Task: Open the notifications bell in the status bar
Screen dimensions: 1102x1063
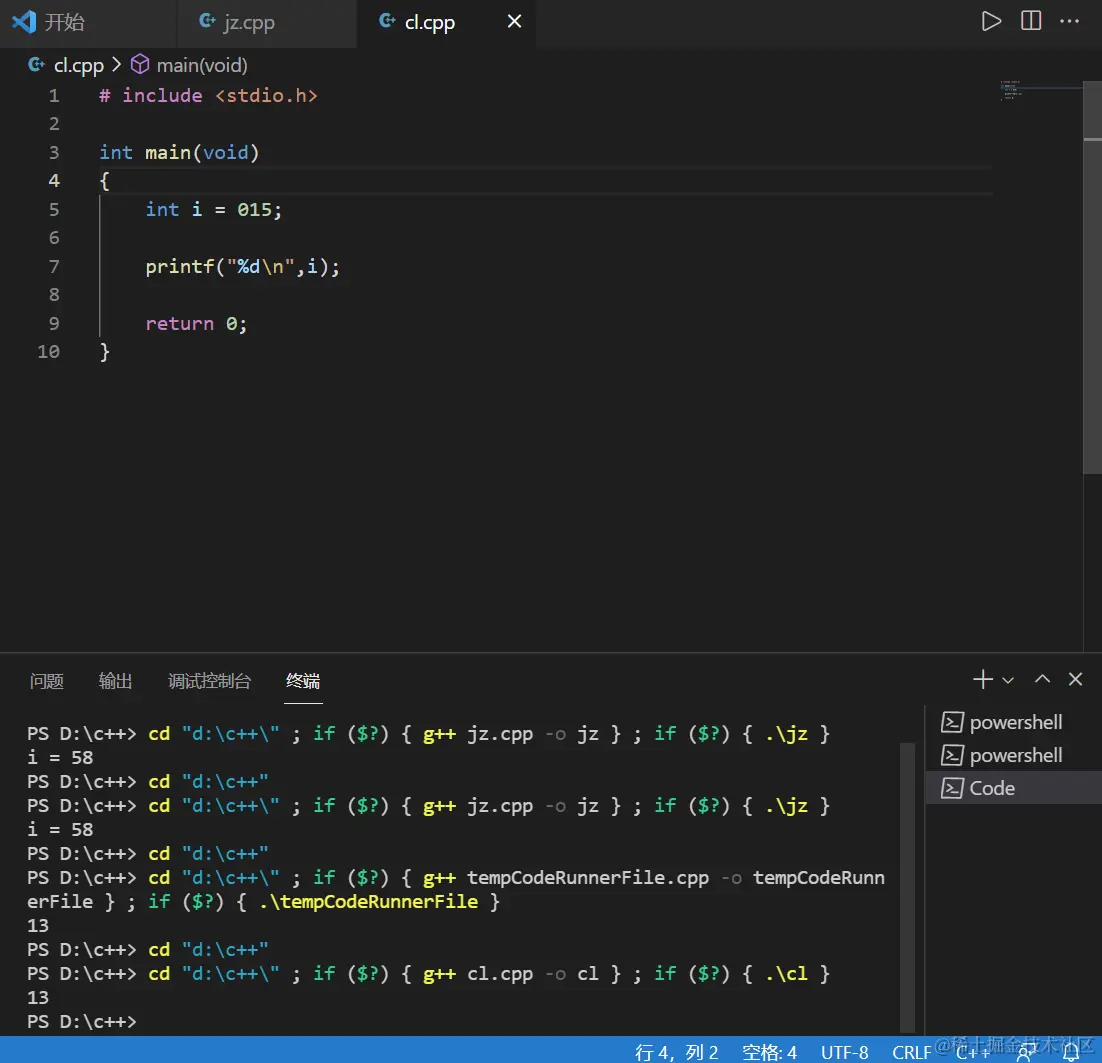Action: coord(1071,1052)
